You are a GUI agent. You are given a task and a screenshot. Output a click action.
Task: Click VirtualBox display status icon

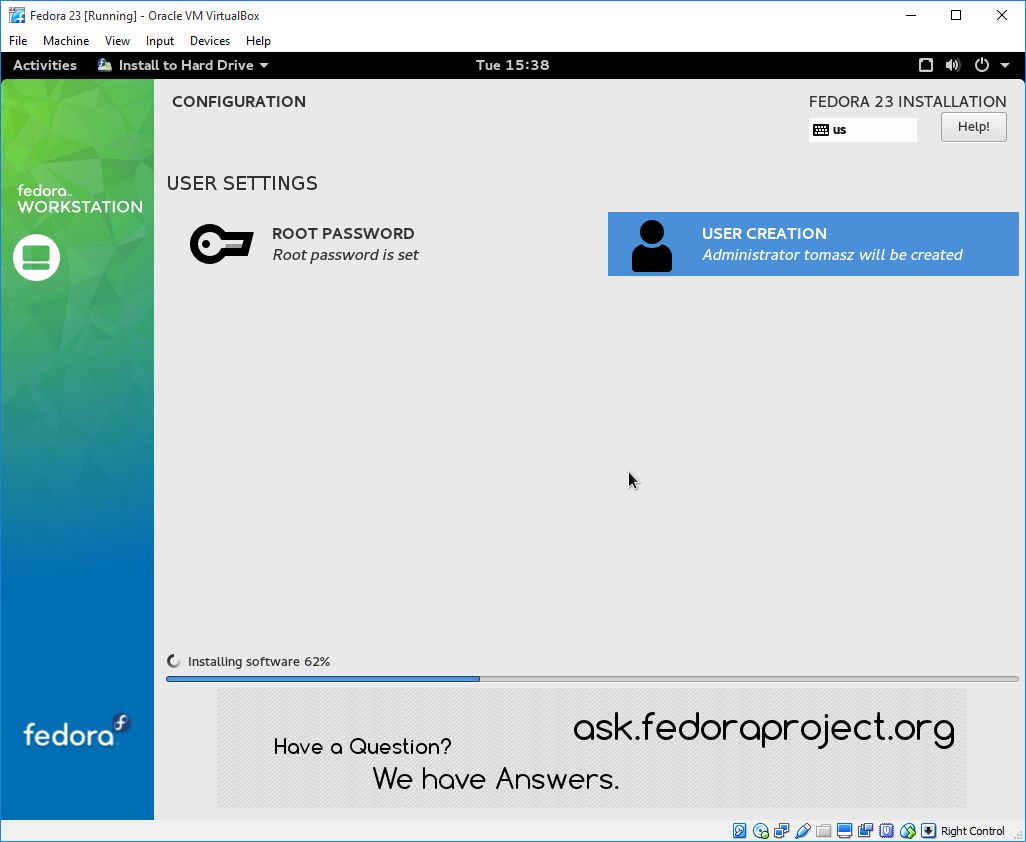click(x=844, y=831)
